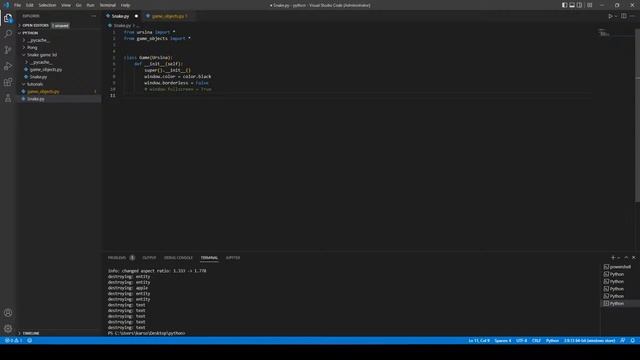640x360 pixels.
Task: Open the Extensions view
Action: tap(8, 82)
